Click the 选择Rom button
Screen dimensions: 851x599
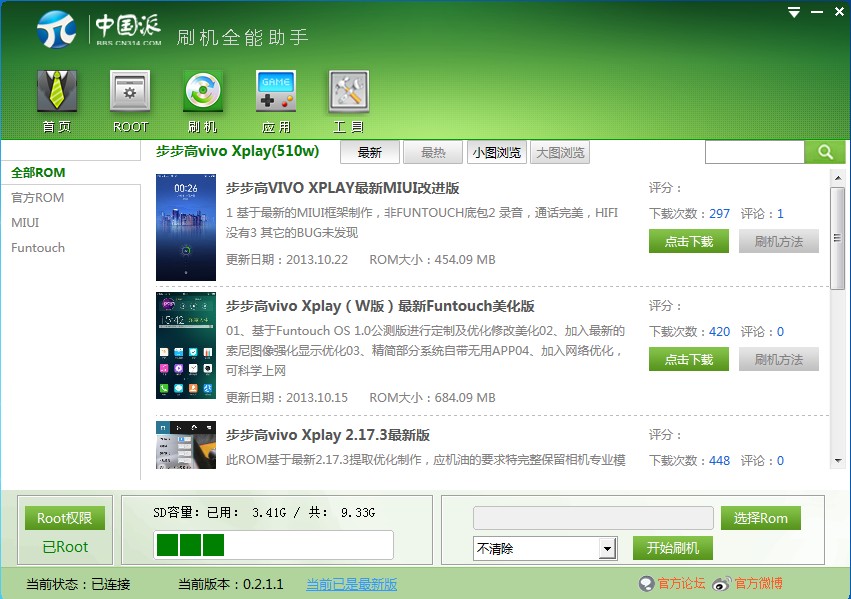pos(761,518)
